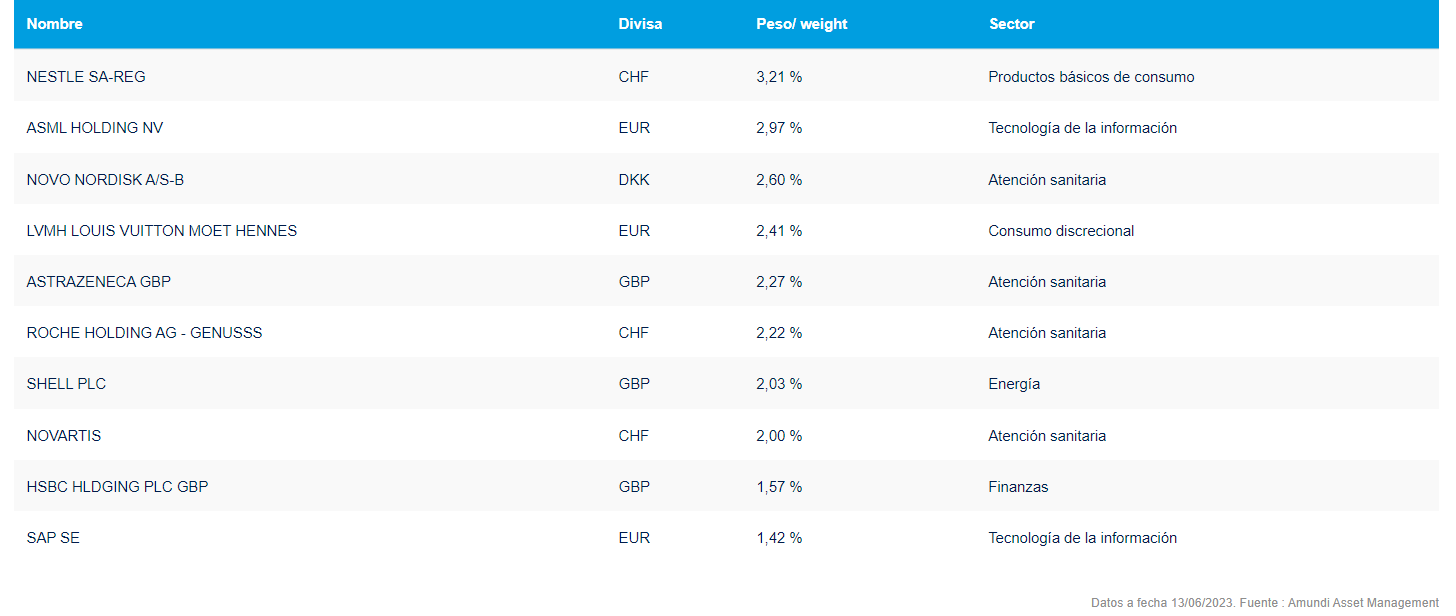This screenshot has width=1456, height=616.
Task: Click NOVO NORDISK A/S-B entry
Action: coord(105,180)
